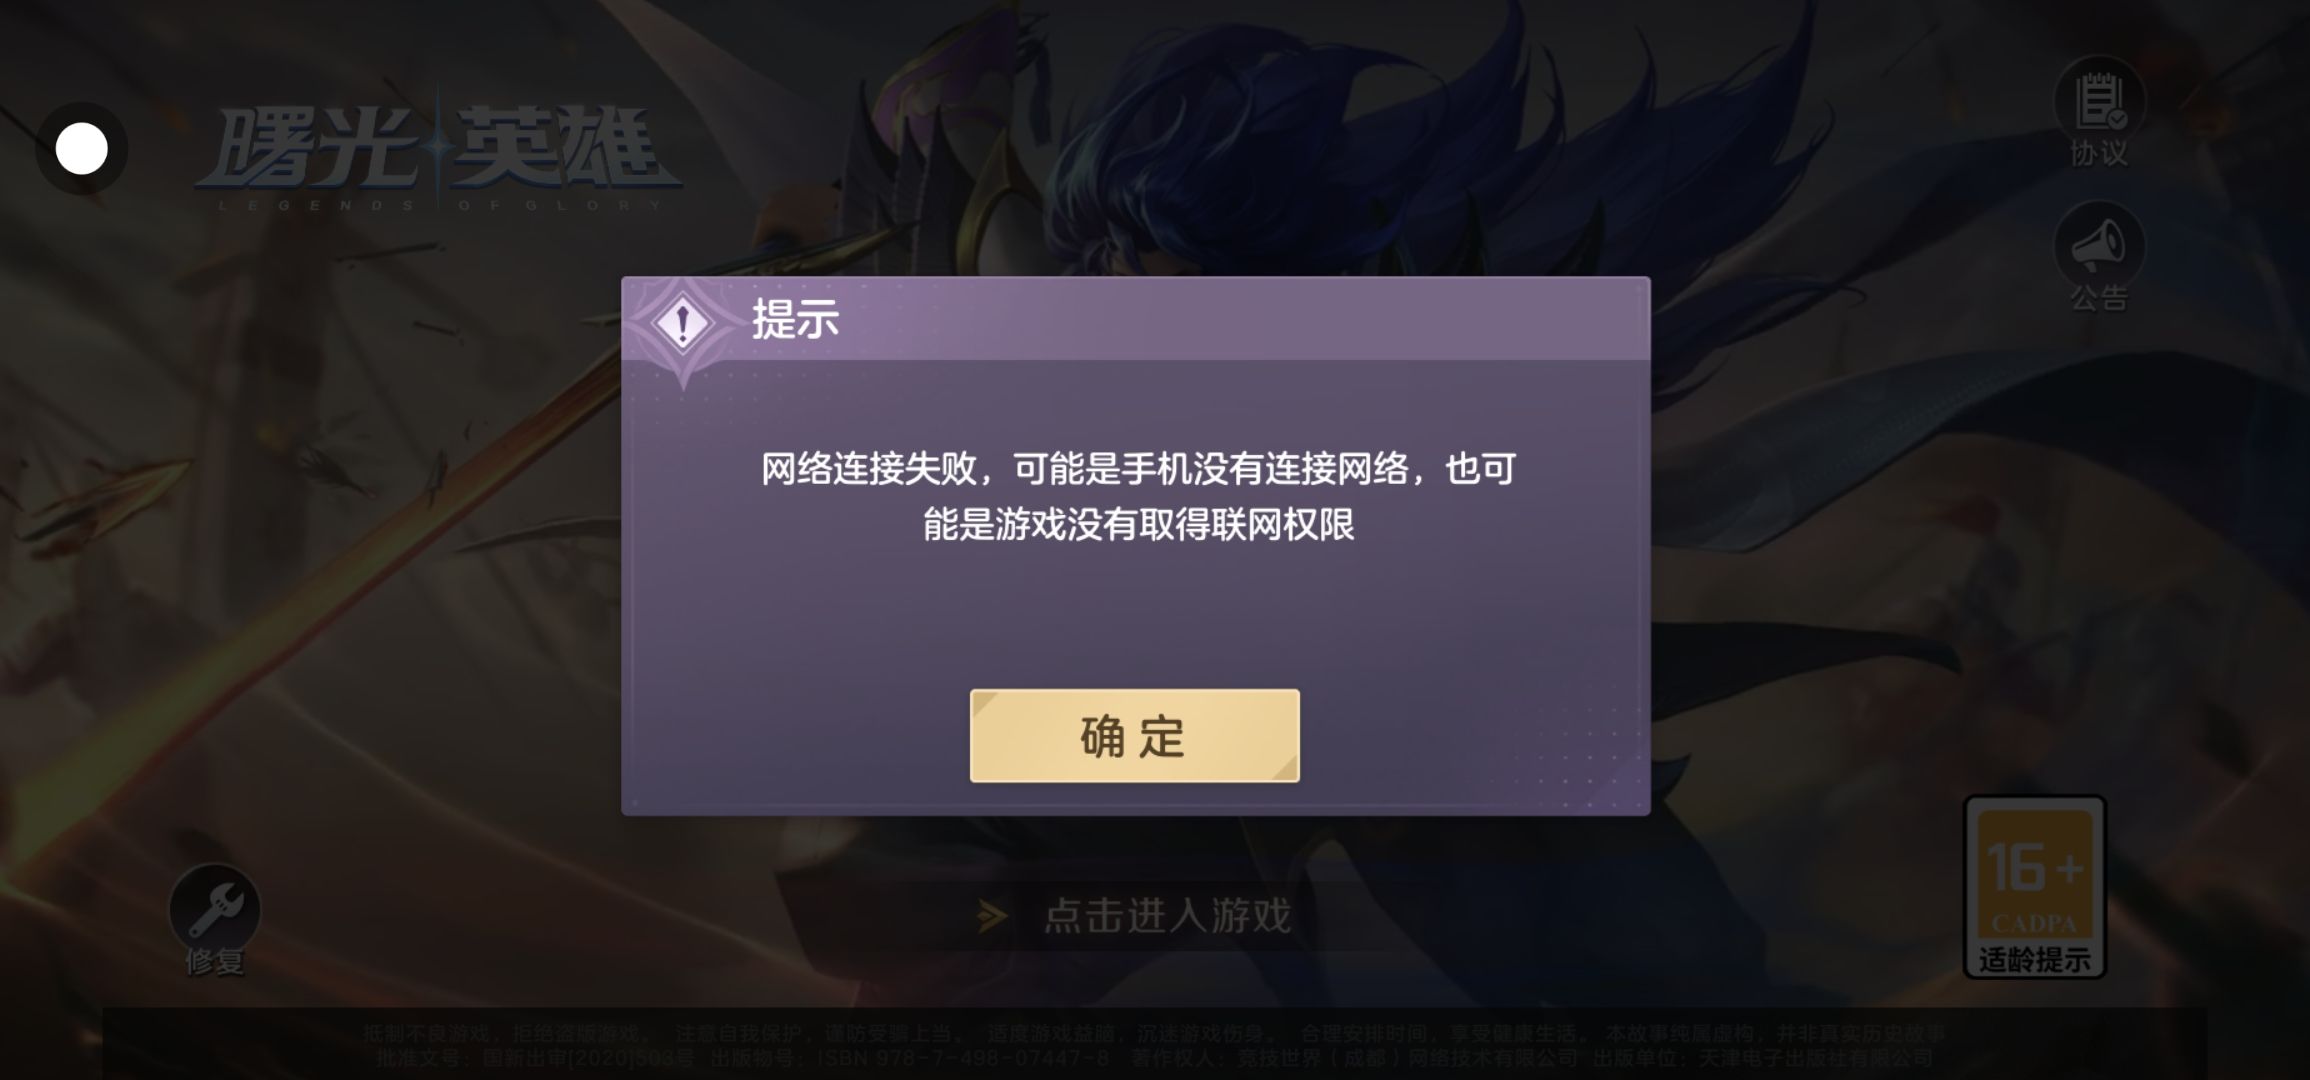Open the 协议 agreement clipboard icon

(2099, 103)
